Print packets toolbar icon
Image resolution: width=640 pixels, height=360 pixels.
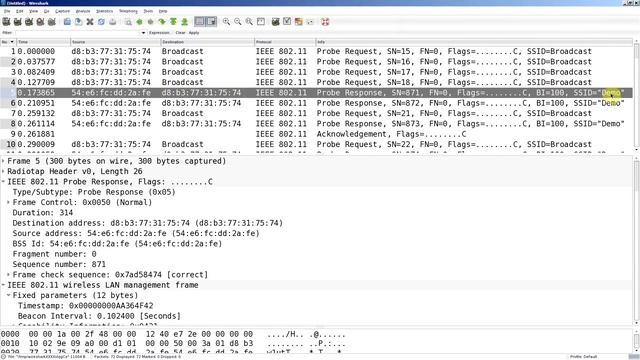113,22
